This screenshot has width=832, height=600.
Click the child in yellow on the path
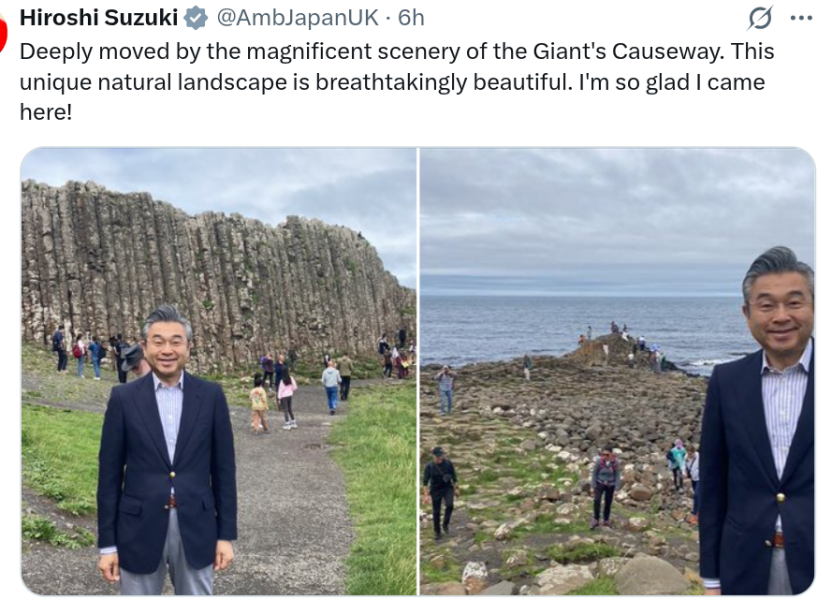pos(258,405)
